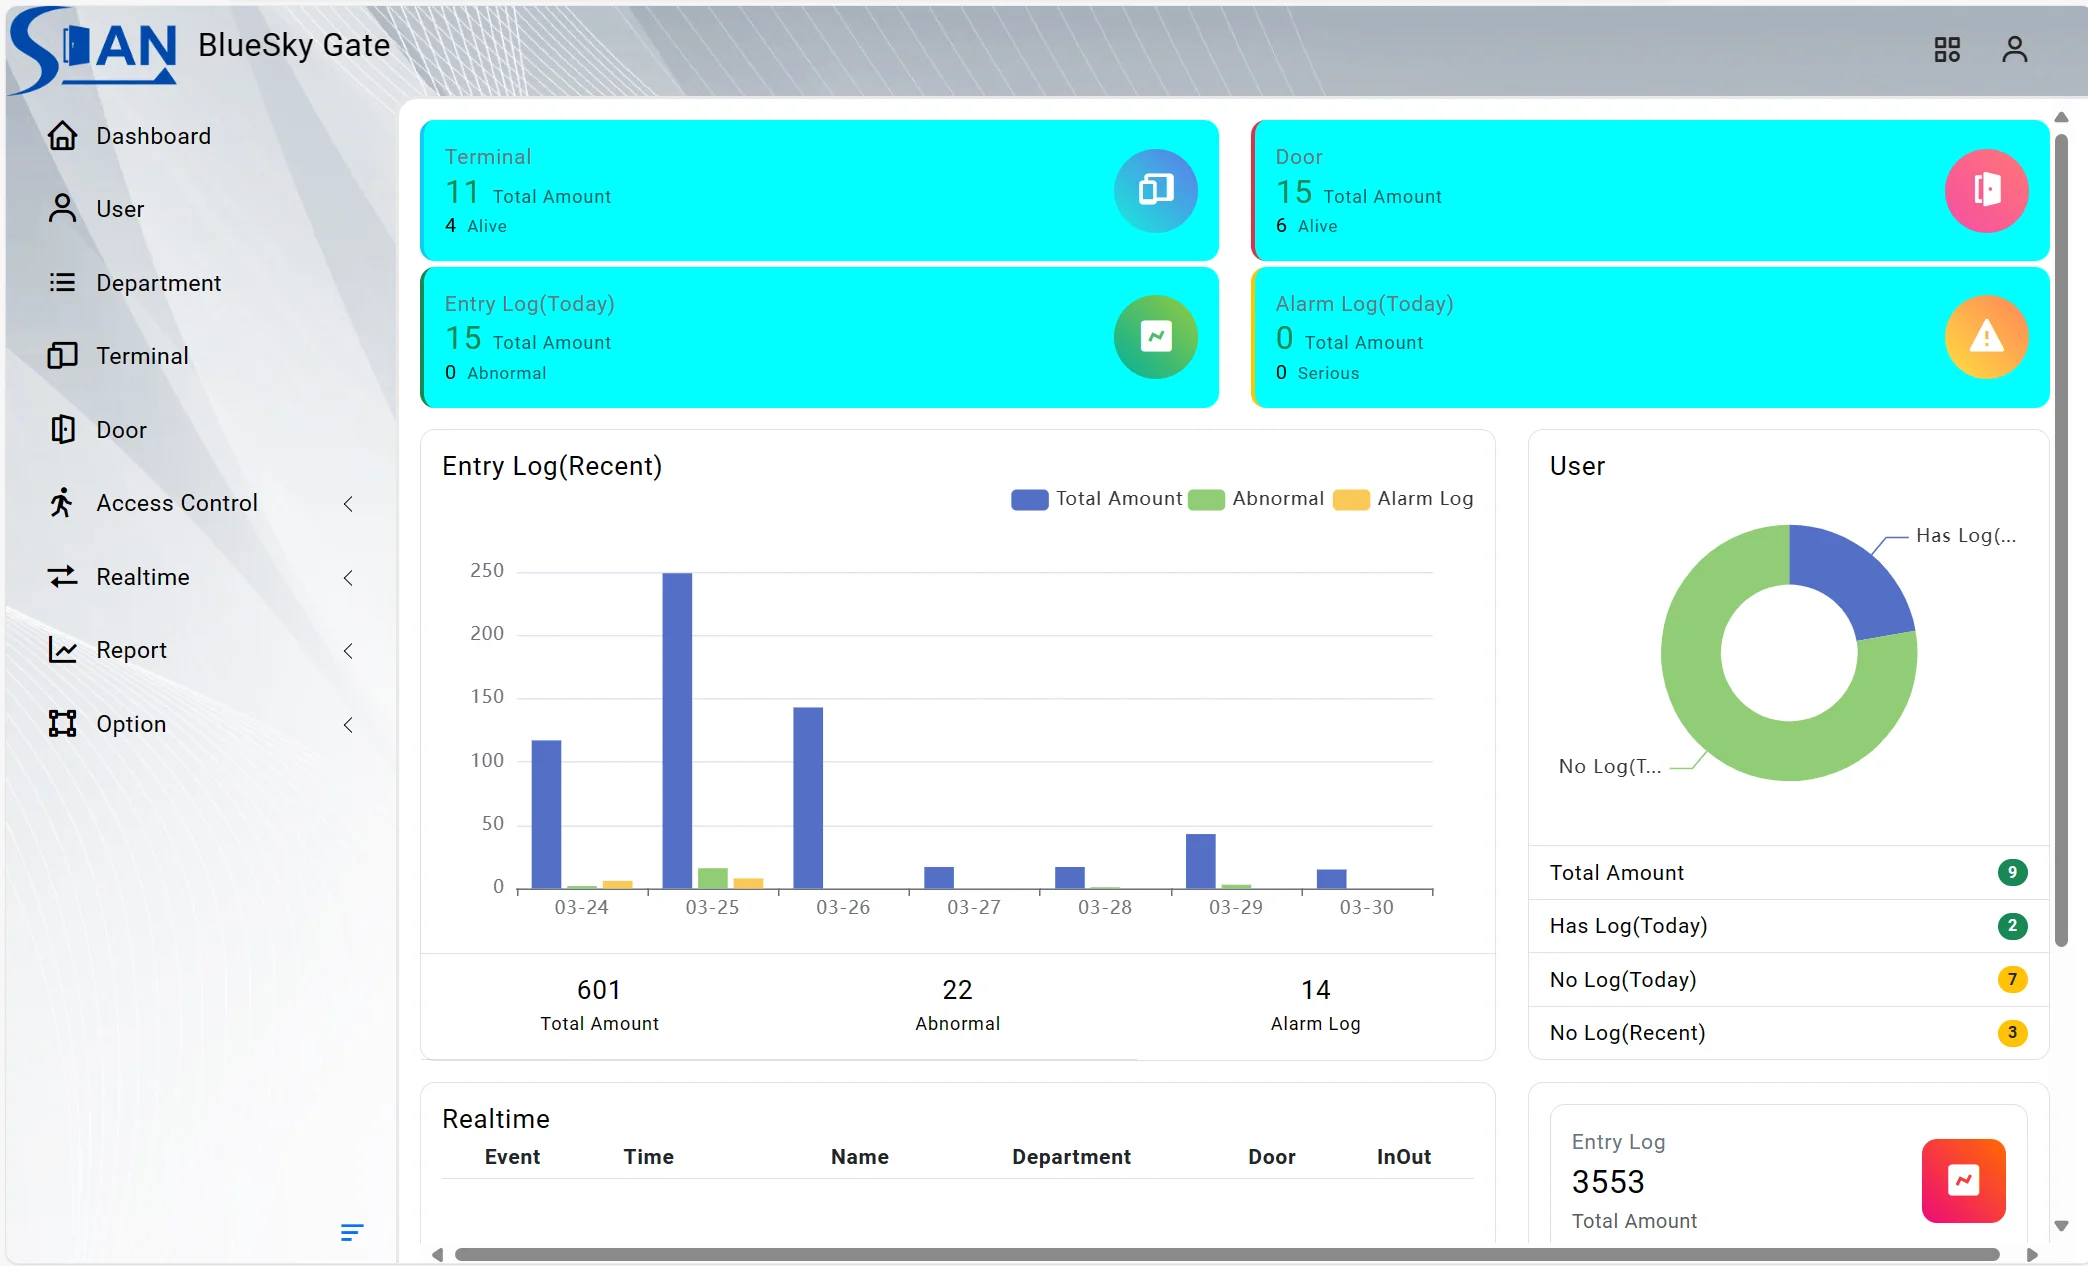Viewport: 2088px width, 1266px height.
Task: Expand the Access Control menu
Action: [x=348, y=503]
